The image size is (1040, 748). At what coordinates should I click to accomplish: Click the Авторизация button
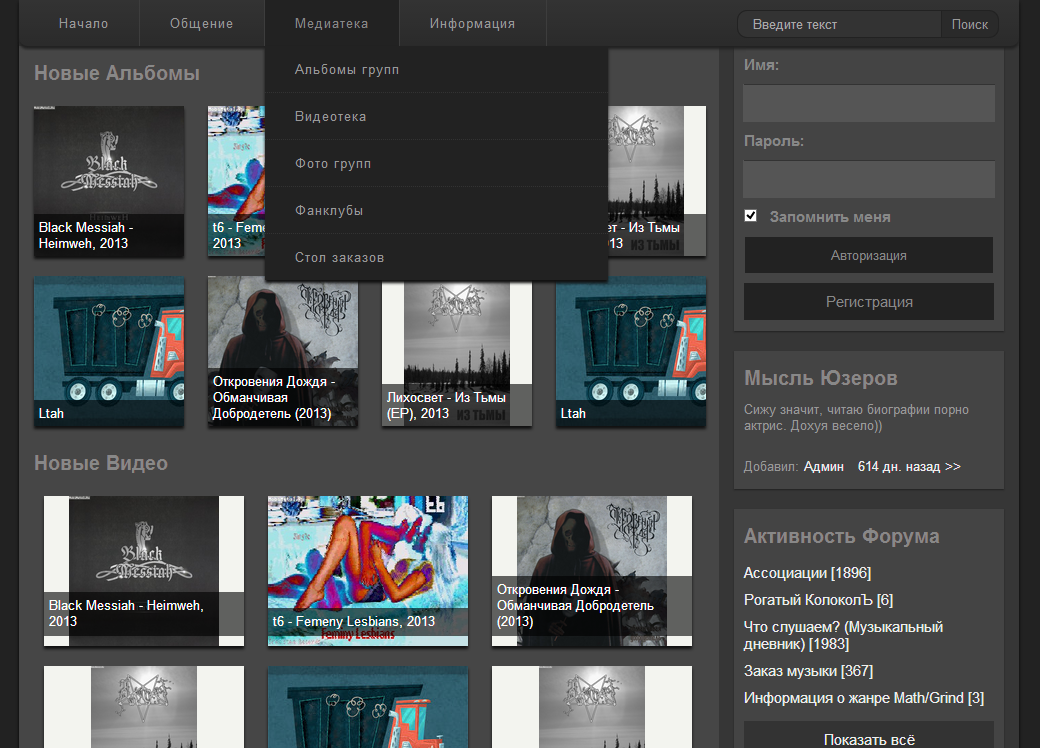[x=868, y=255]
